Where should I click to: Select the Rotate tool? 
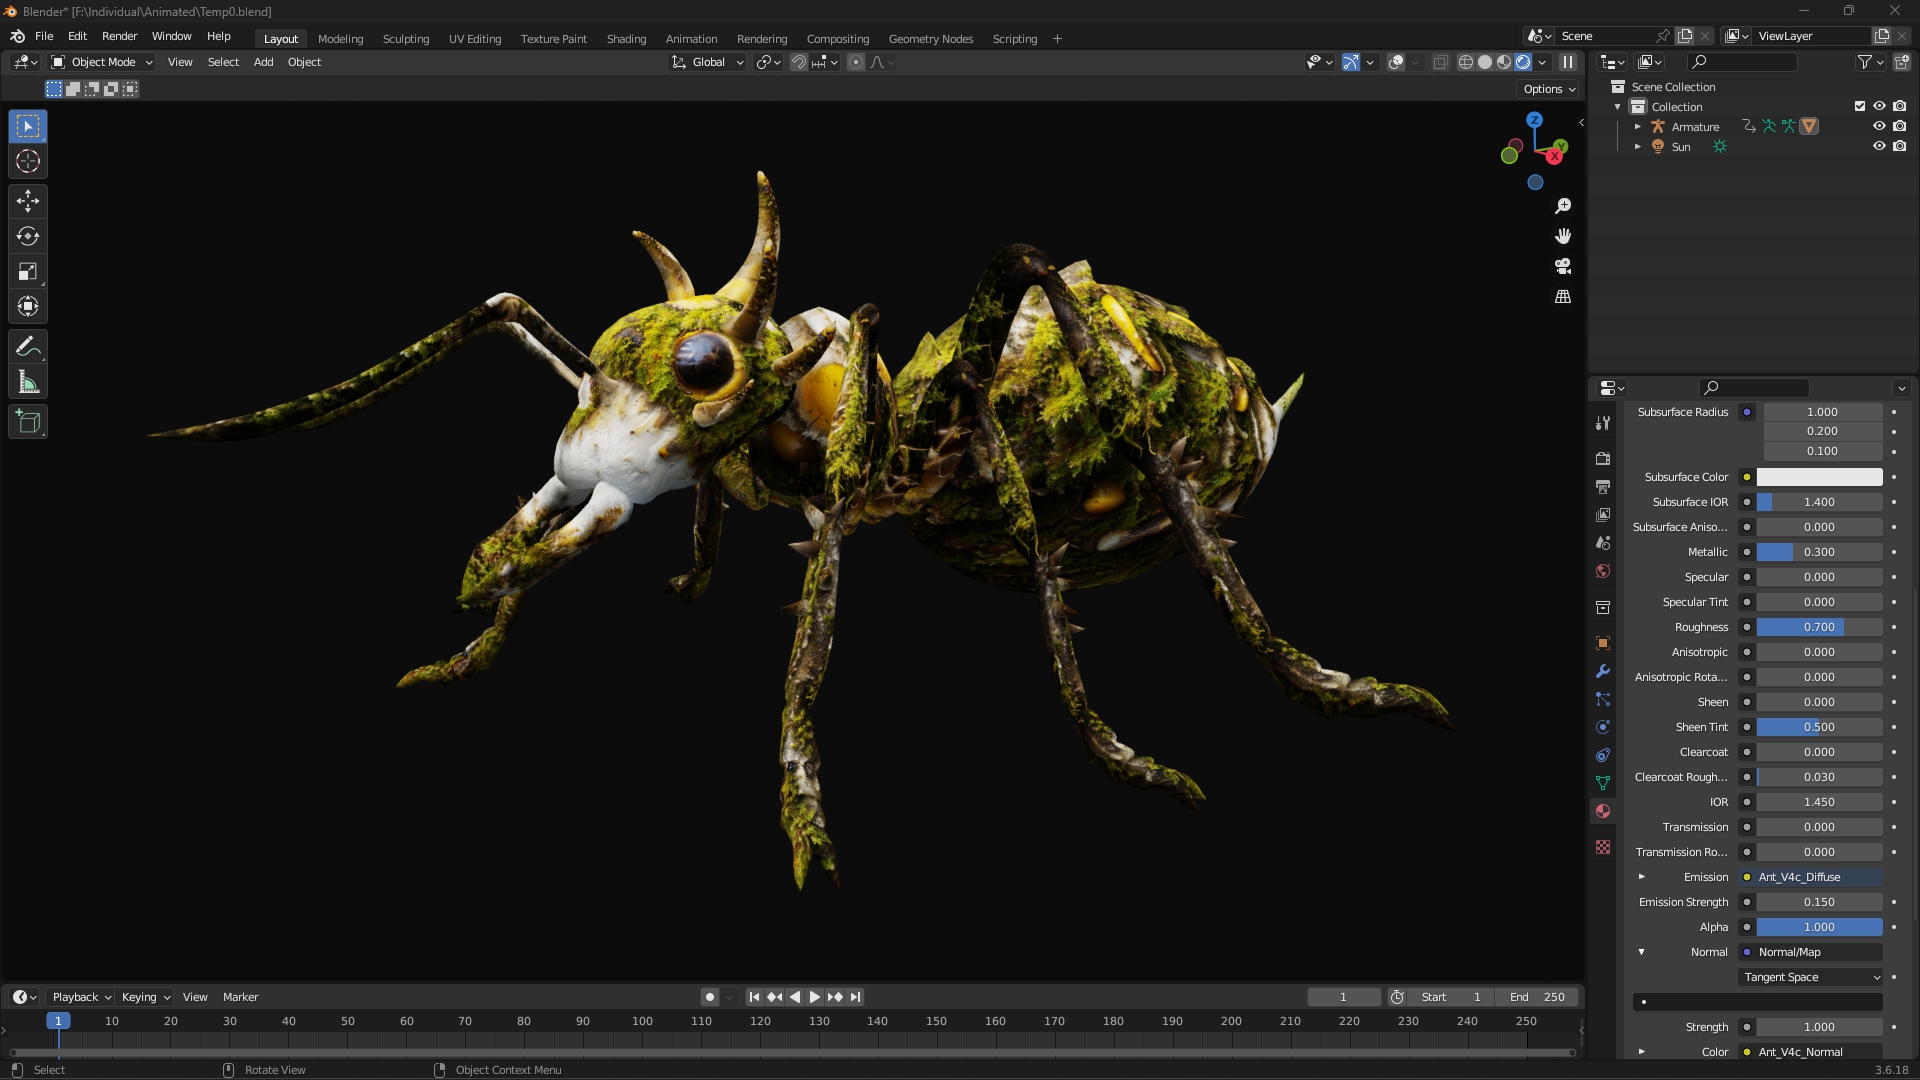click(x=28, y=236)
